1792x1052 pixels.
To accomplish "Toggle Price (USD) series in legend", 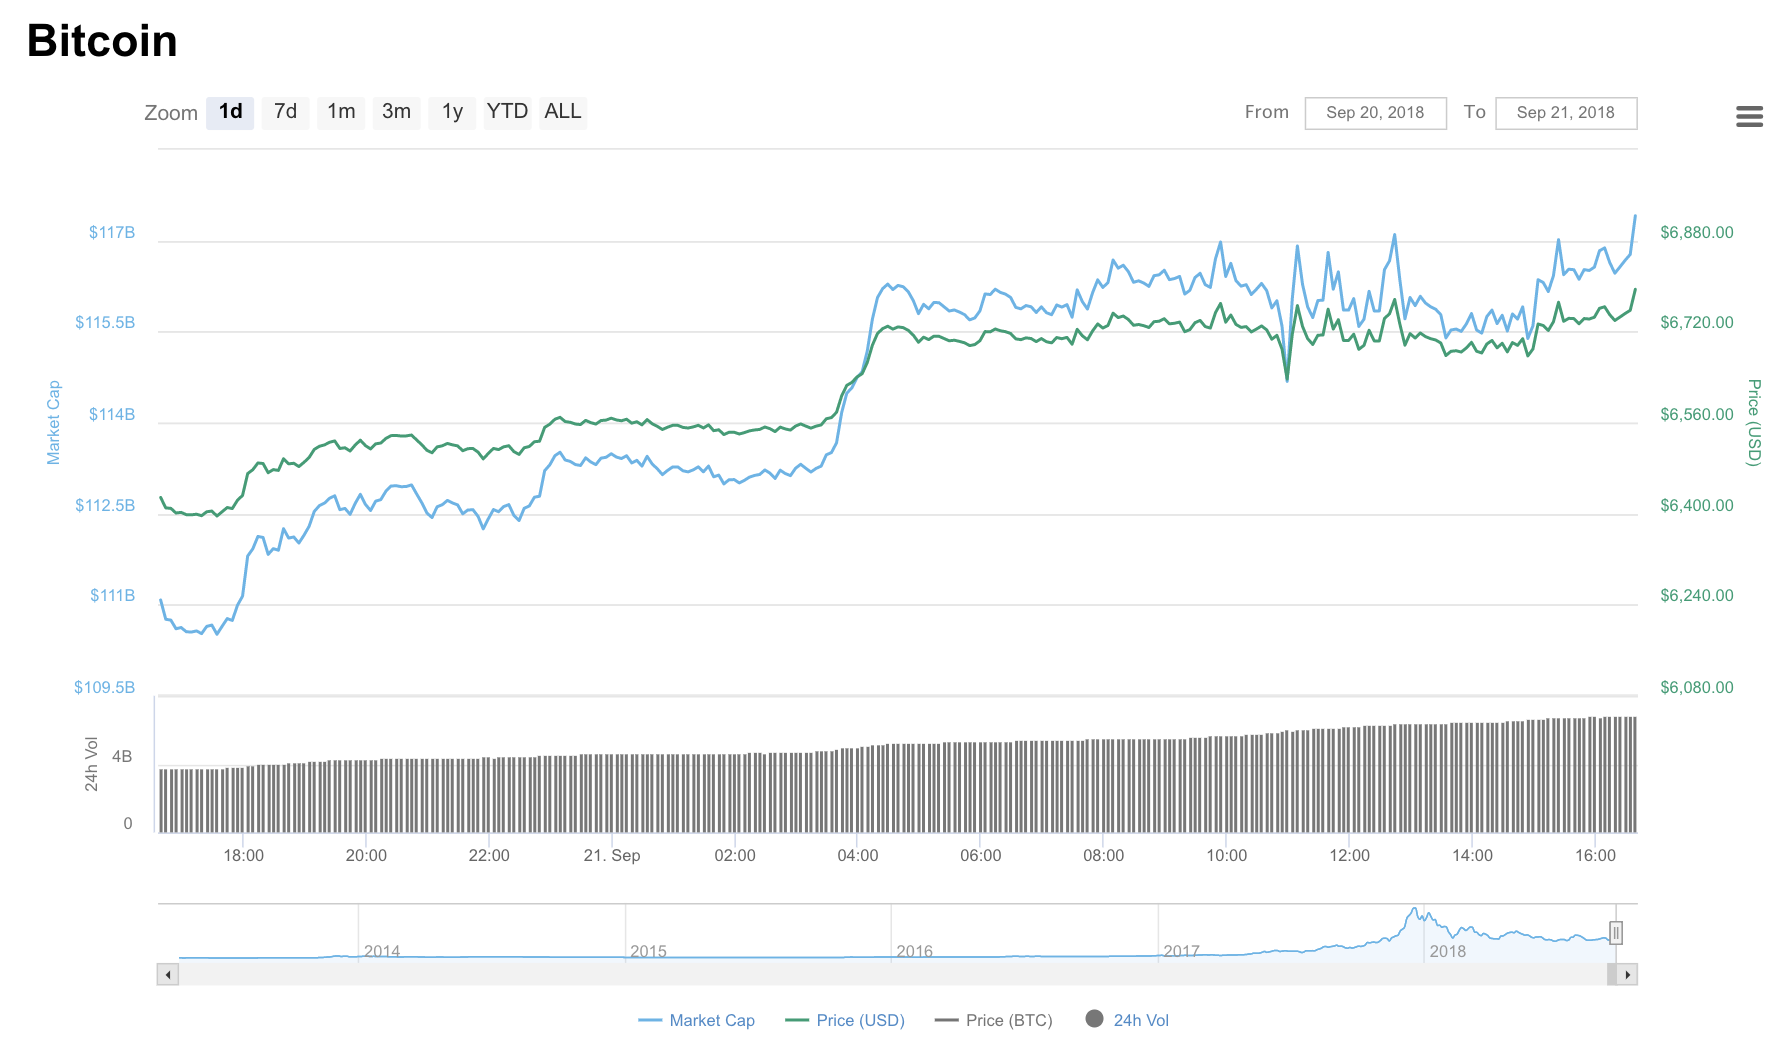I will pos(845,1020).
